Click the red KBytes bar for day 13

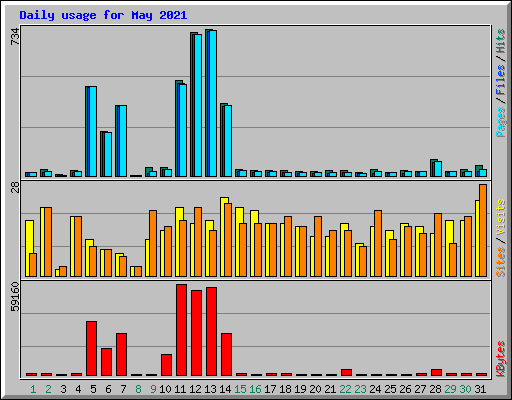click(211, 331)
